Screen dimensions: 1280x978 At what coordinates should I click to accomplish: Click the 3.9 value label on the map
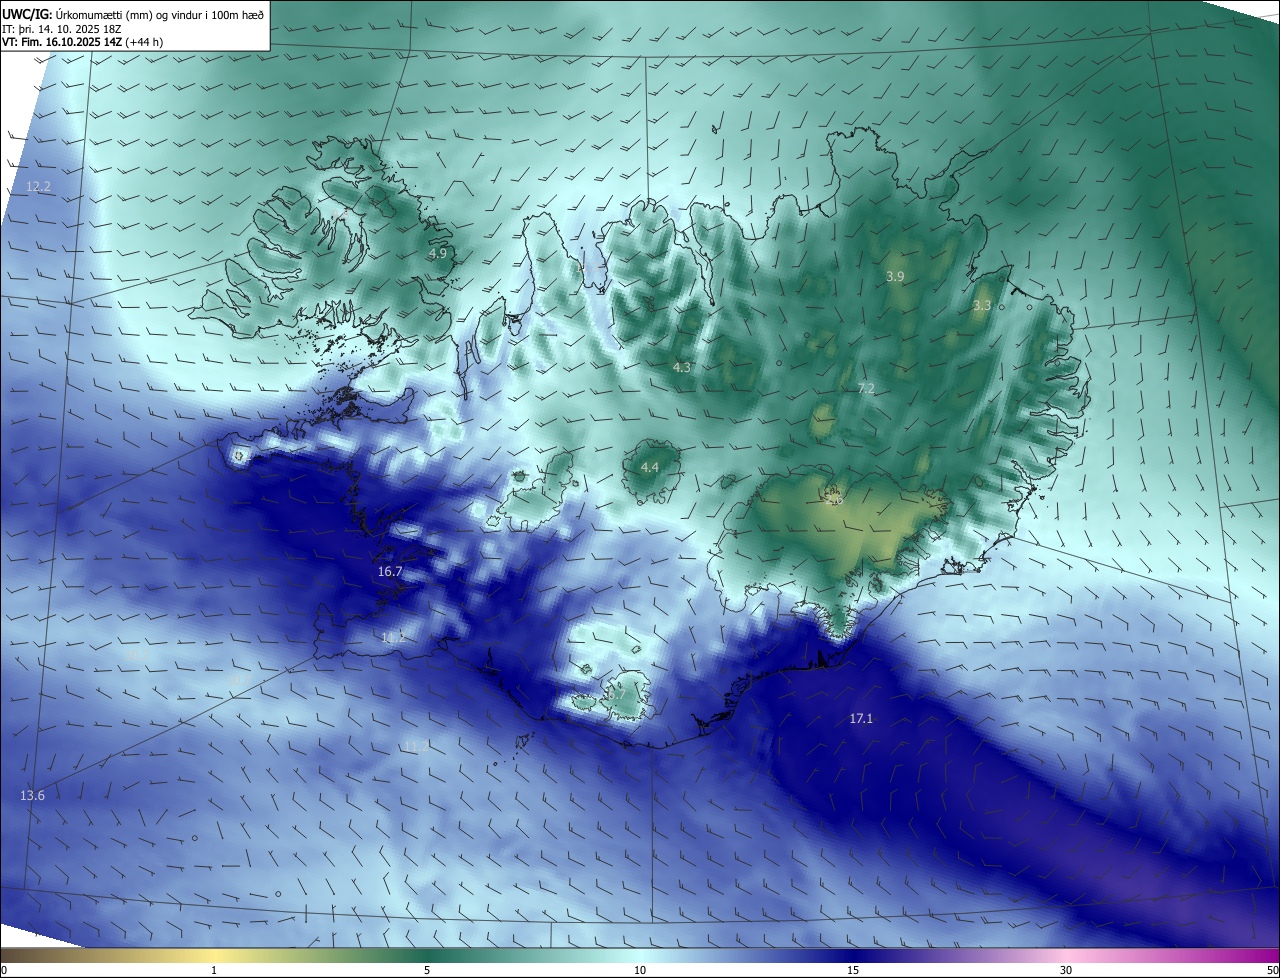(895, 276)
